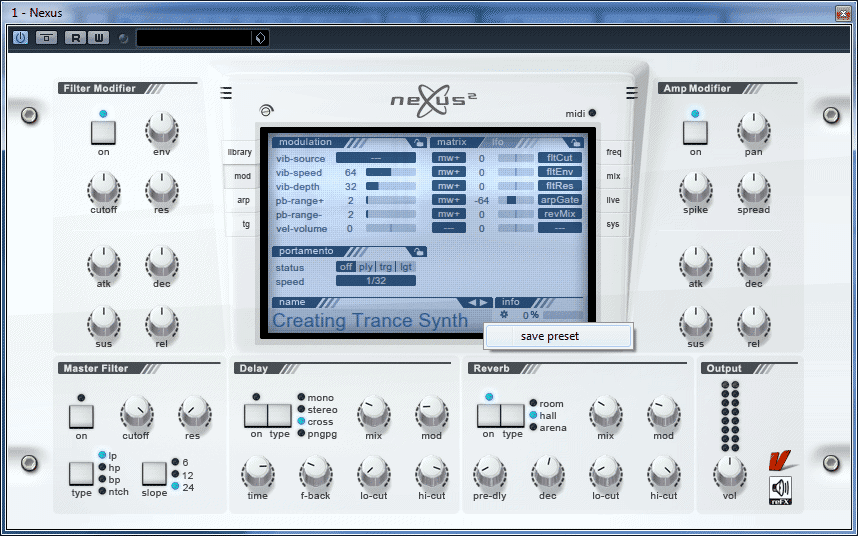Go to previous preset with left arrow
This screenshot has width=858, height=536.
pyautogui.click(x=472, y=302)
